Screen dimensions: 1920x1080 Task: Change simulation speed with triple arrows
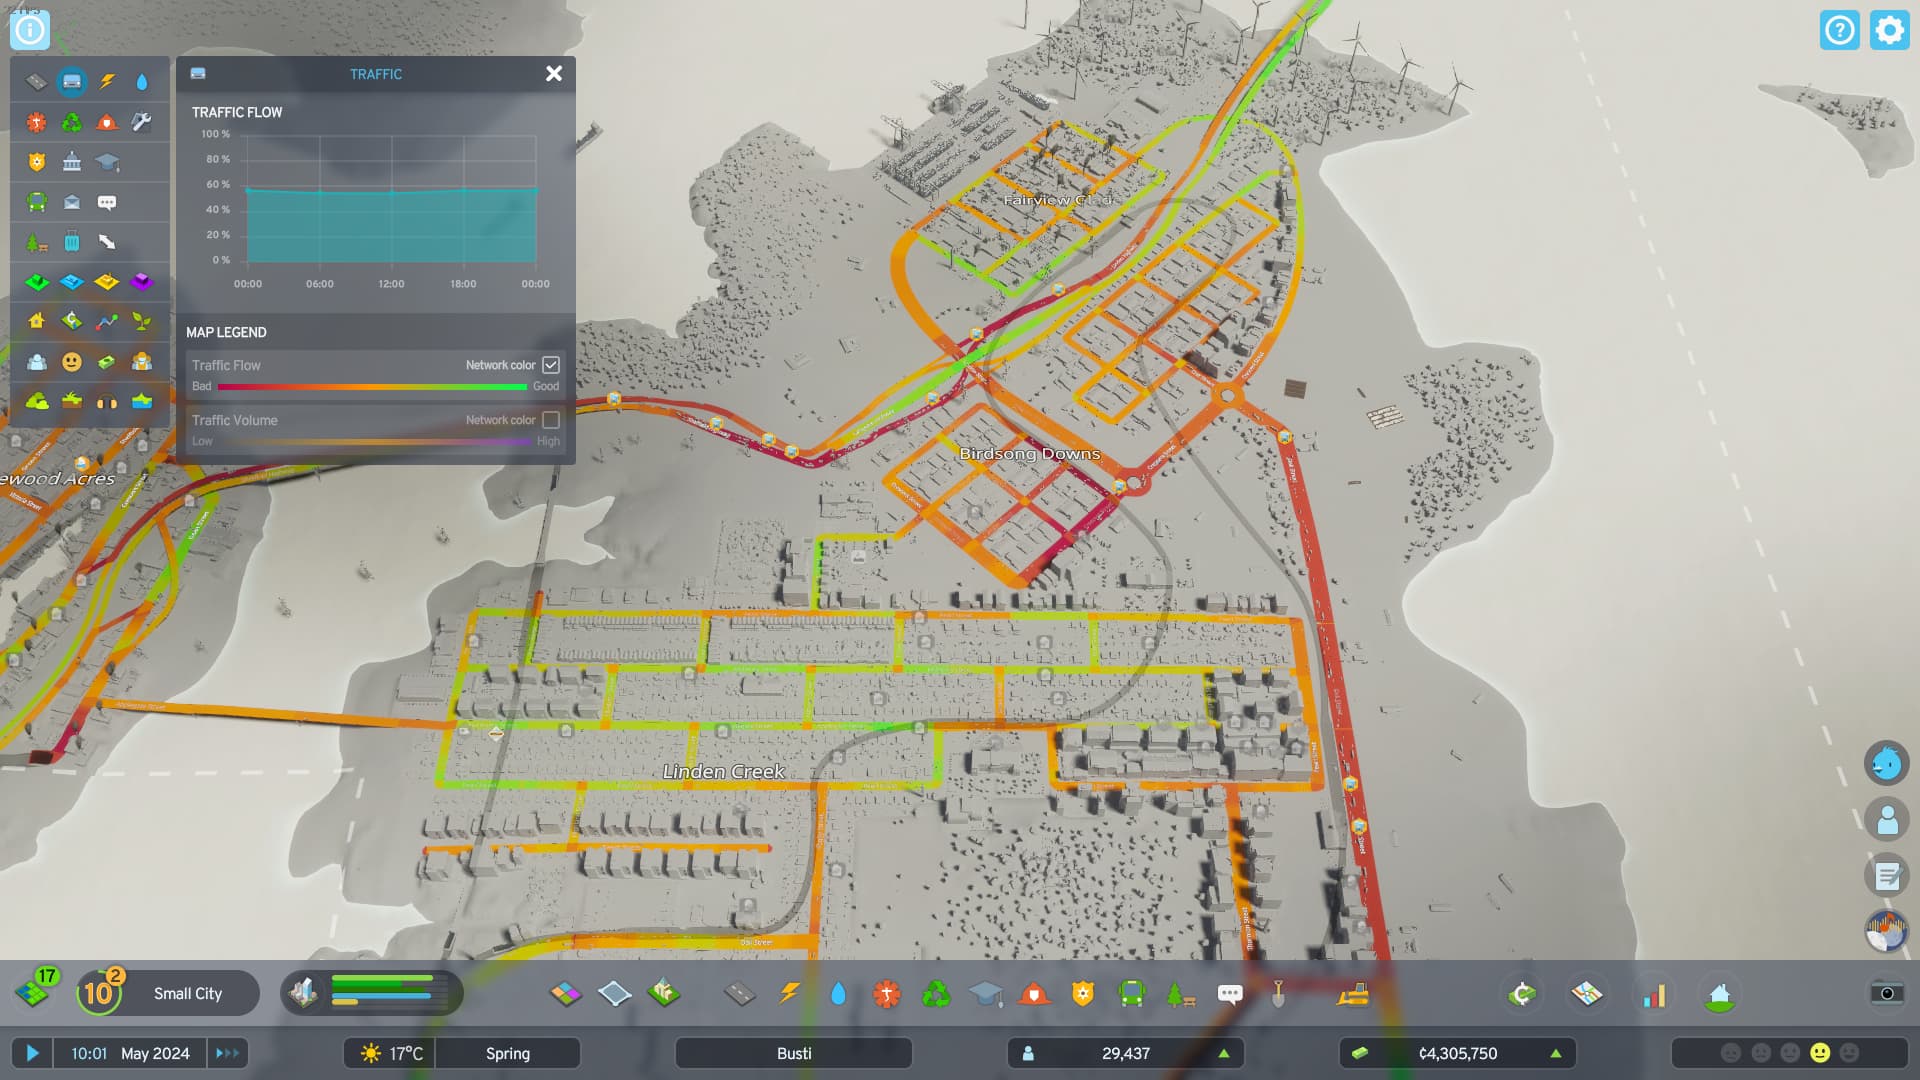click(x=228, y=1053)
